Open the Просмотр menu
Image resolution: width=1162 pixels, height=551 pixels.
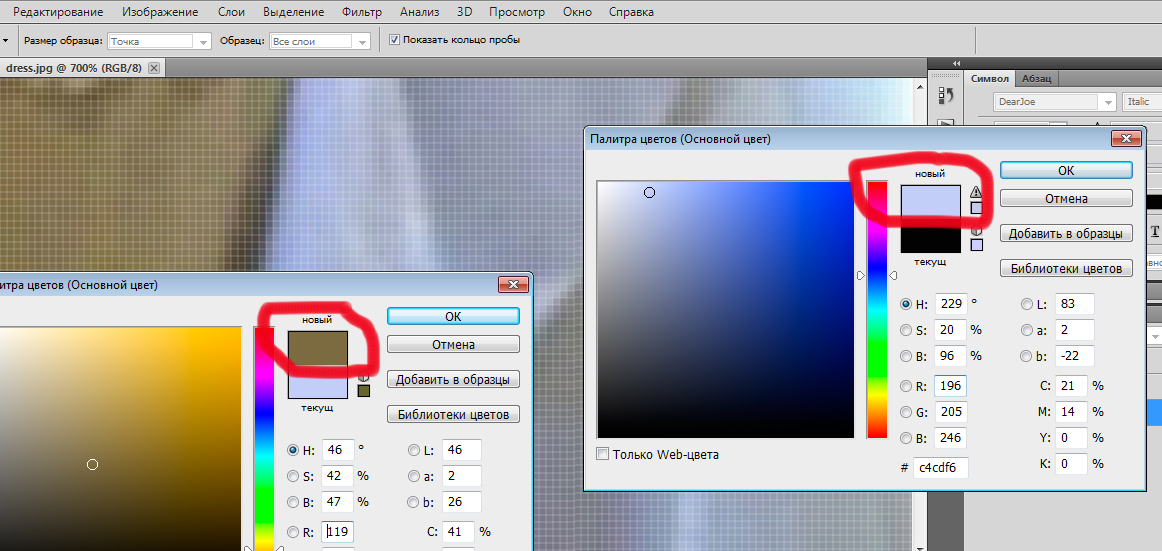[x=517, y=12]
